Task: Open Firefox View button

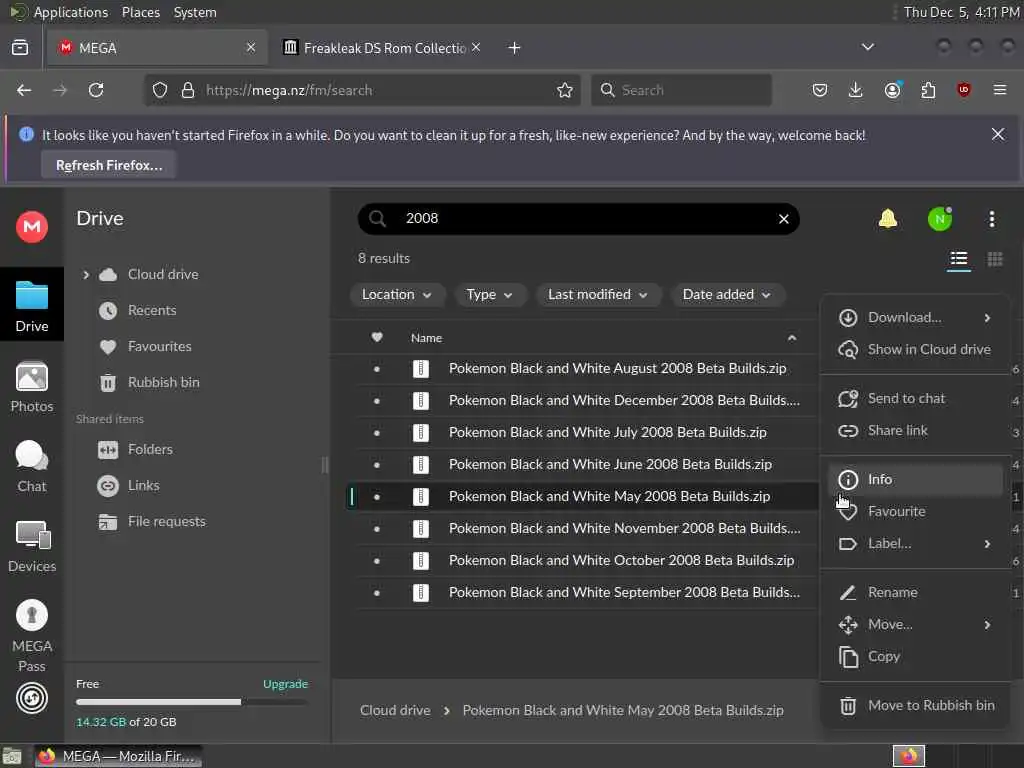Action: [x=20, y=48]
